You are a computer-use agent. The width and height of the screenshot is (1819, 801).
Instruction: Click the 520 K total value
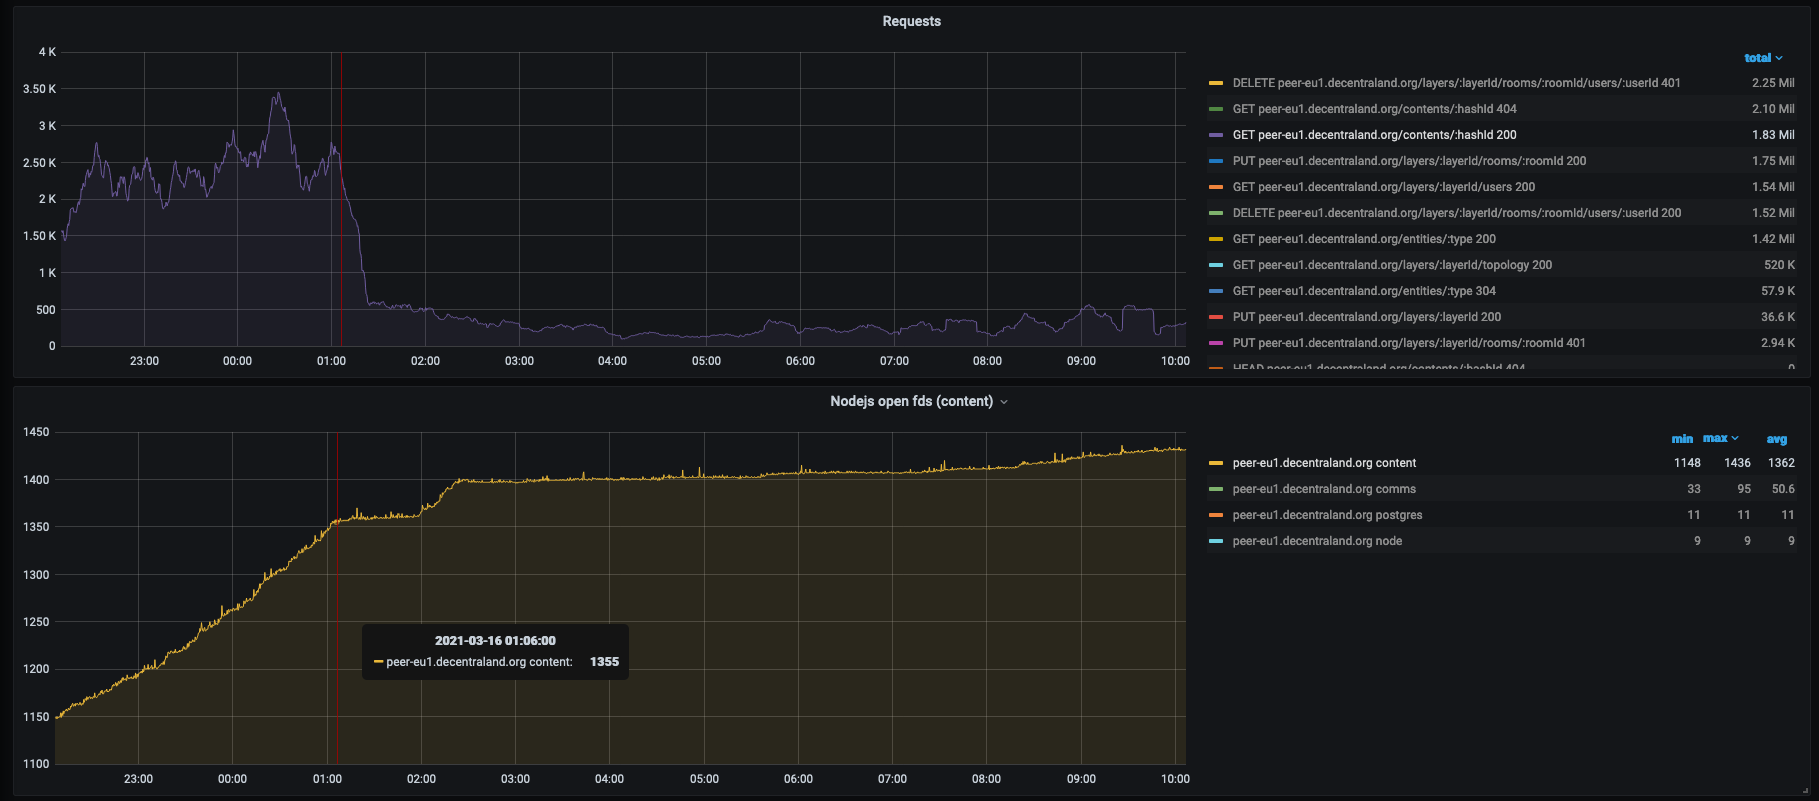point(1780,265)
